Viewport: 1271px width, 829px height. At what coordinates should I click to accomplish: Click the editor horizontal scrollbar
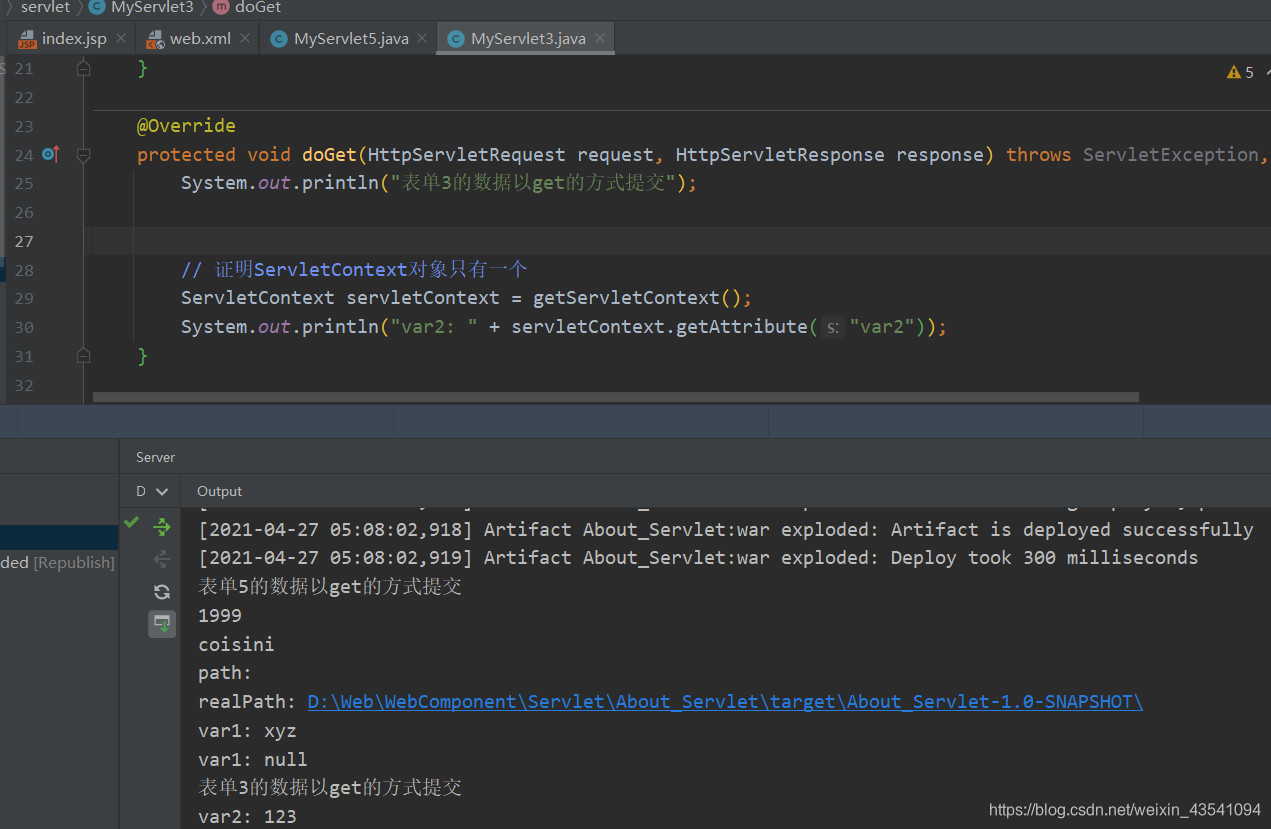616,397
